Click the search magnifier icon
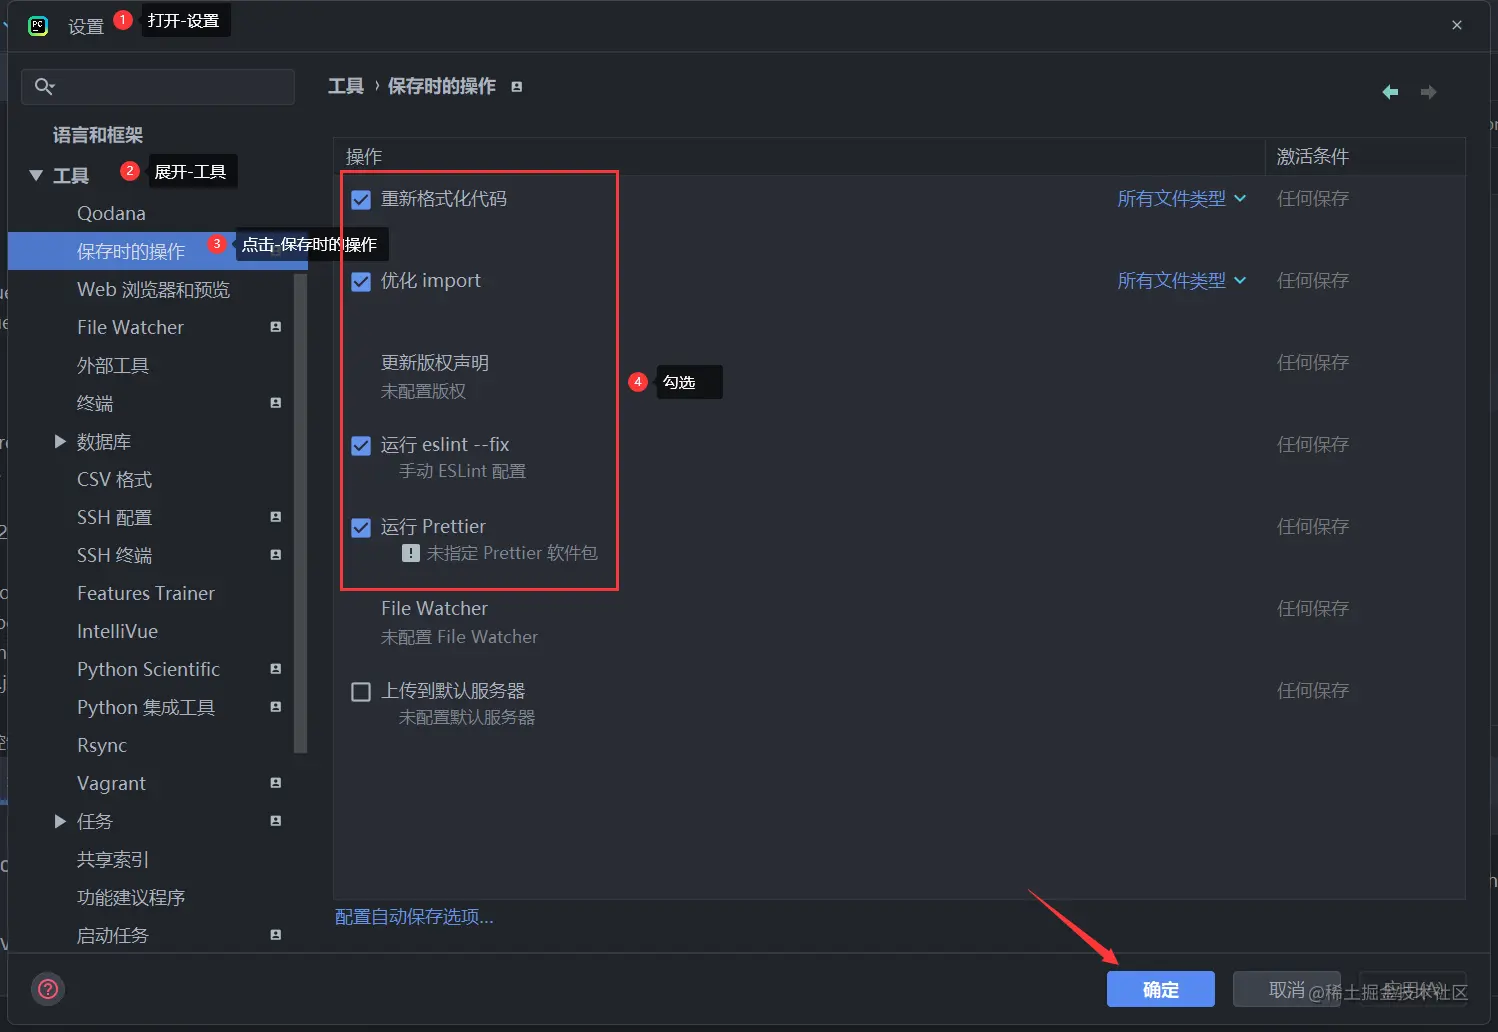1498x1032 pixels. click(x=44, y=87)
